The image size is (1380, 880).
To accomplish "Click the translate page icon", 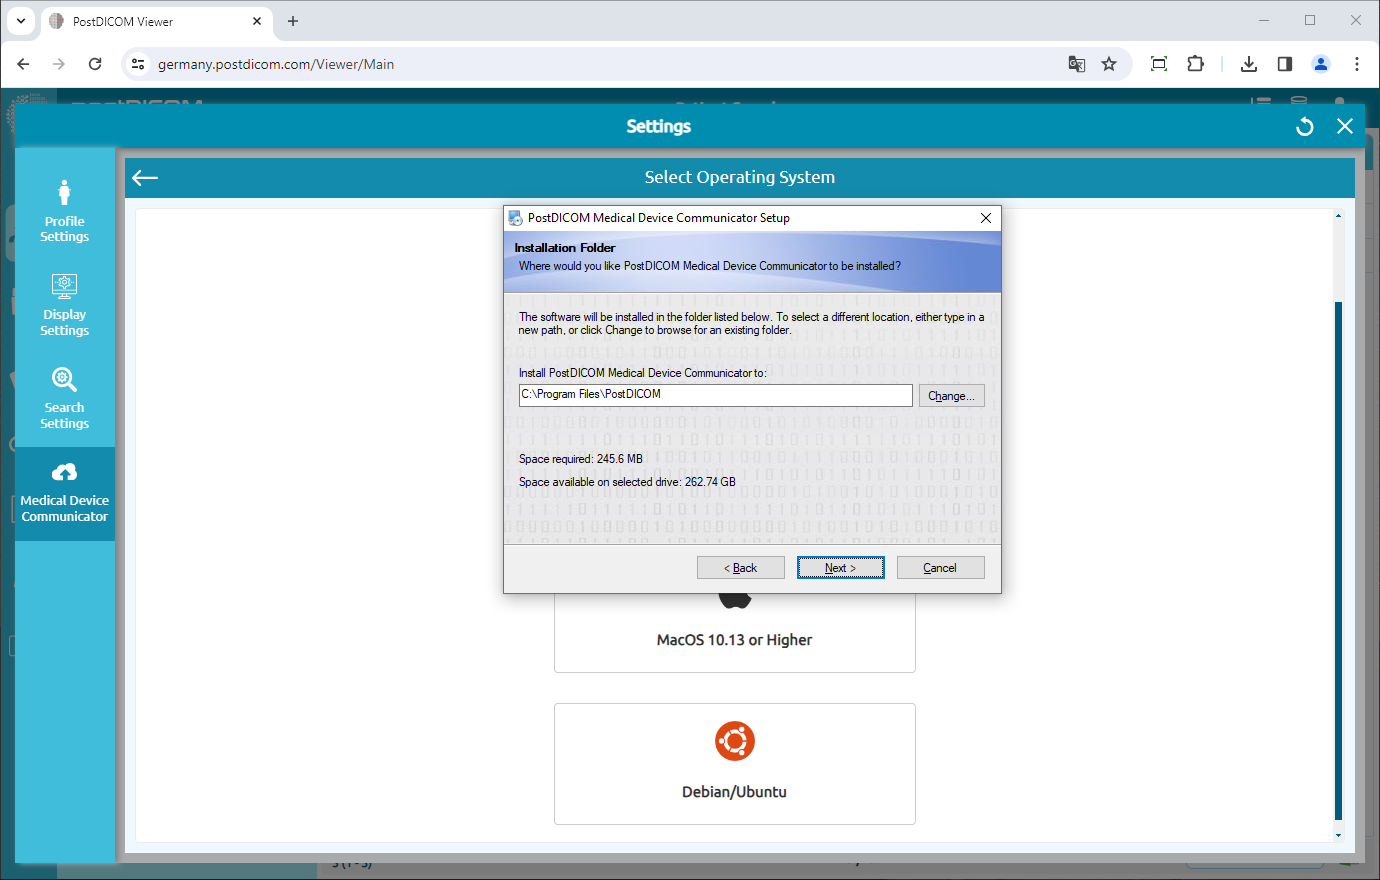I will tap(1077, 64).
